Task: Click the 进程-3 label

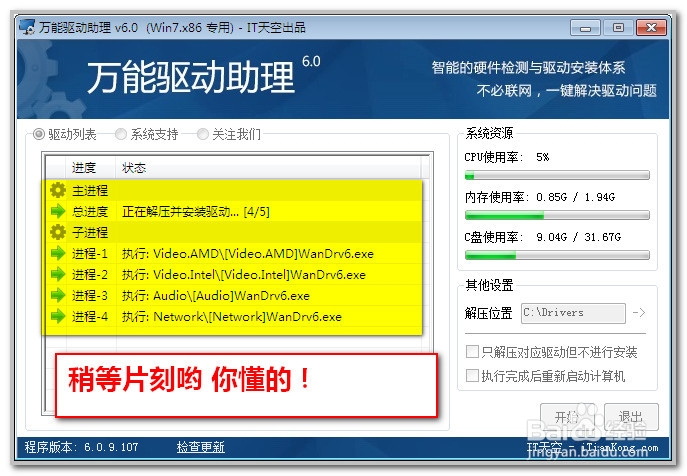Action: (90, 295)
